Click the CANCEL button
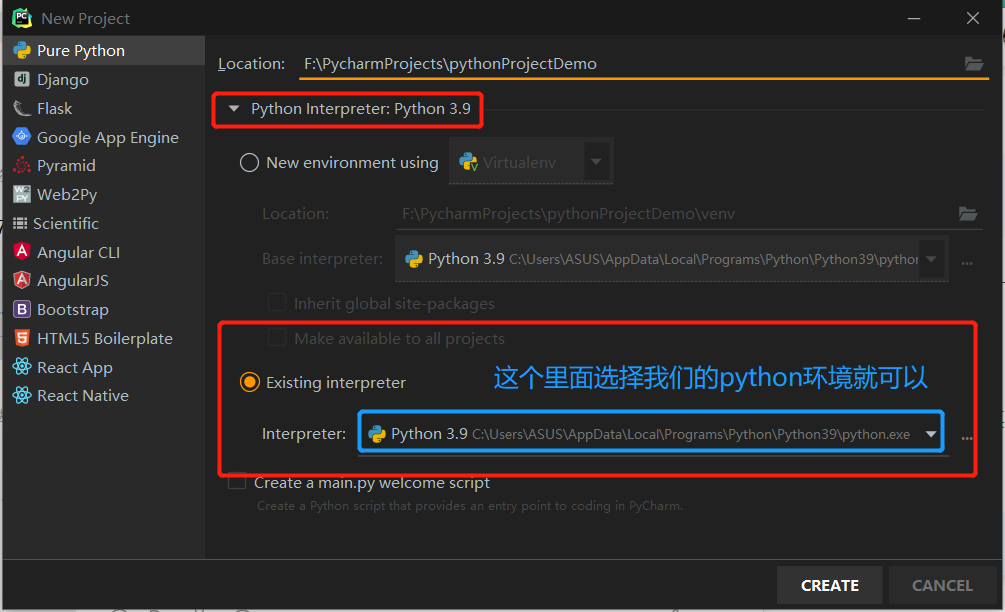Image resolution: width=1005 pixels, height=612 pixels. tap(942, 585)
